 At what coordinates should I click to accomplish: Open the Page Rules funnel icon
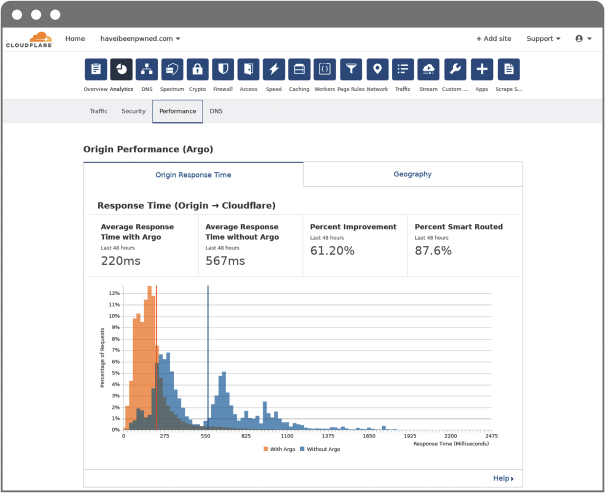[x=351, y=69]
